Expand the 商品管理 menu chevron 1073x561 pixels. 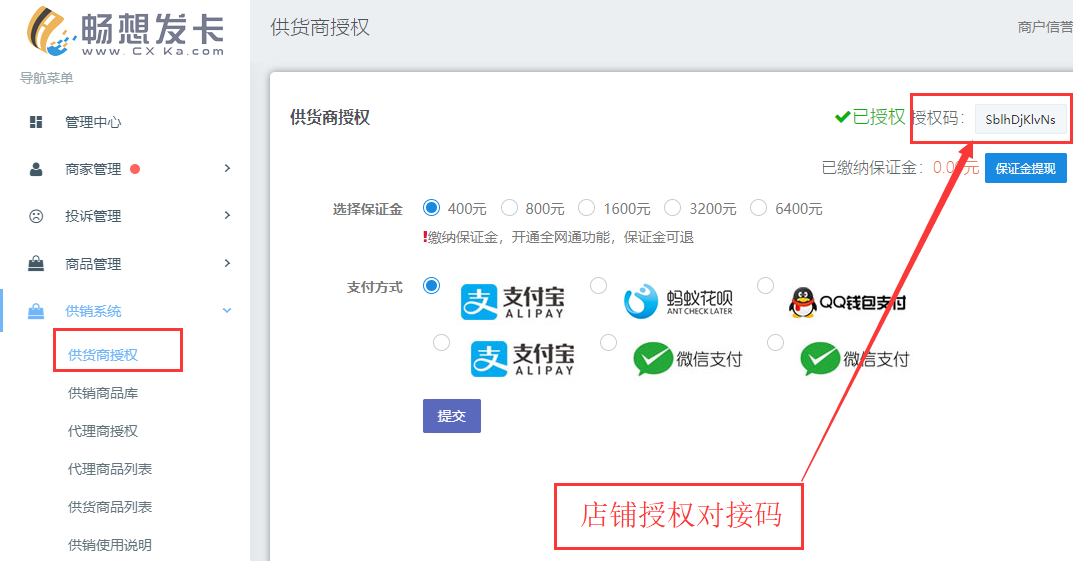(x=227, y=263)
